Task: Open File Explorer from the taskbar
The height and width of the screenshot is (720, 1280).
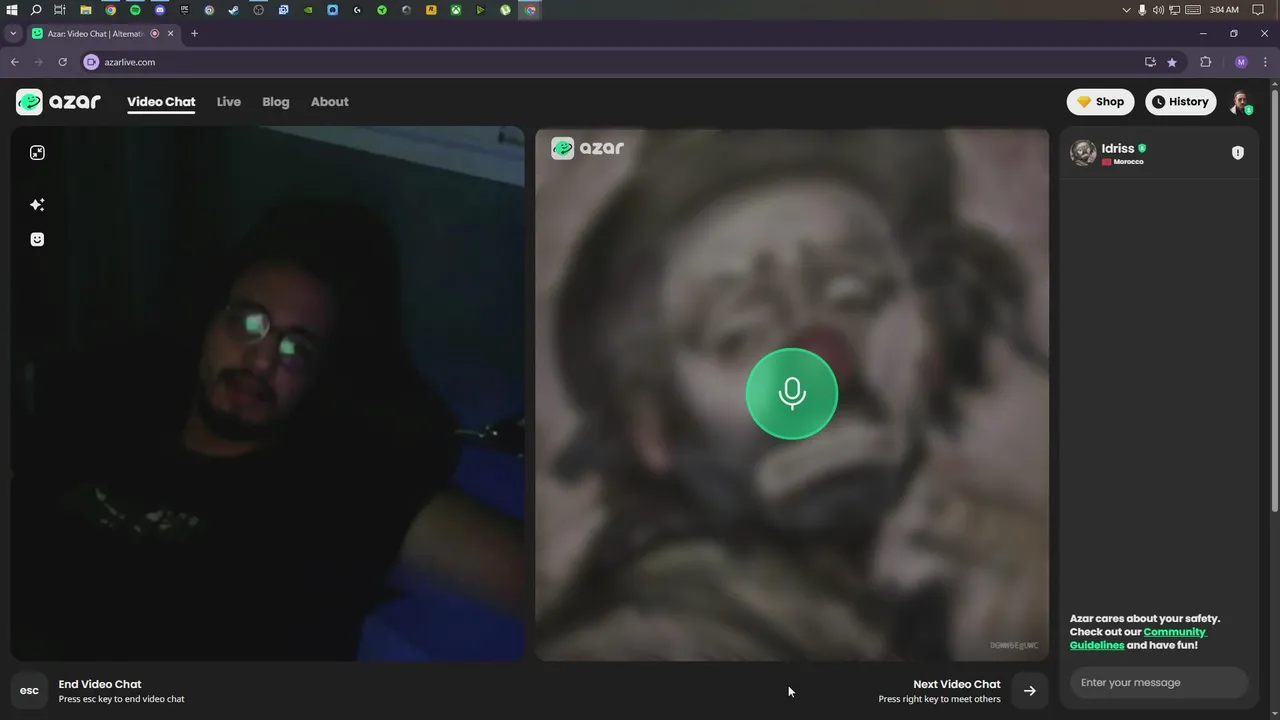Action: [x=86, y=10]
